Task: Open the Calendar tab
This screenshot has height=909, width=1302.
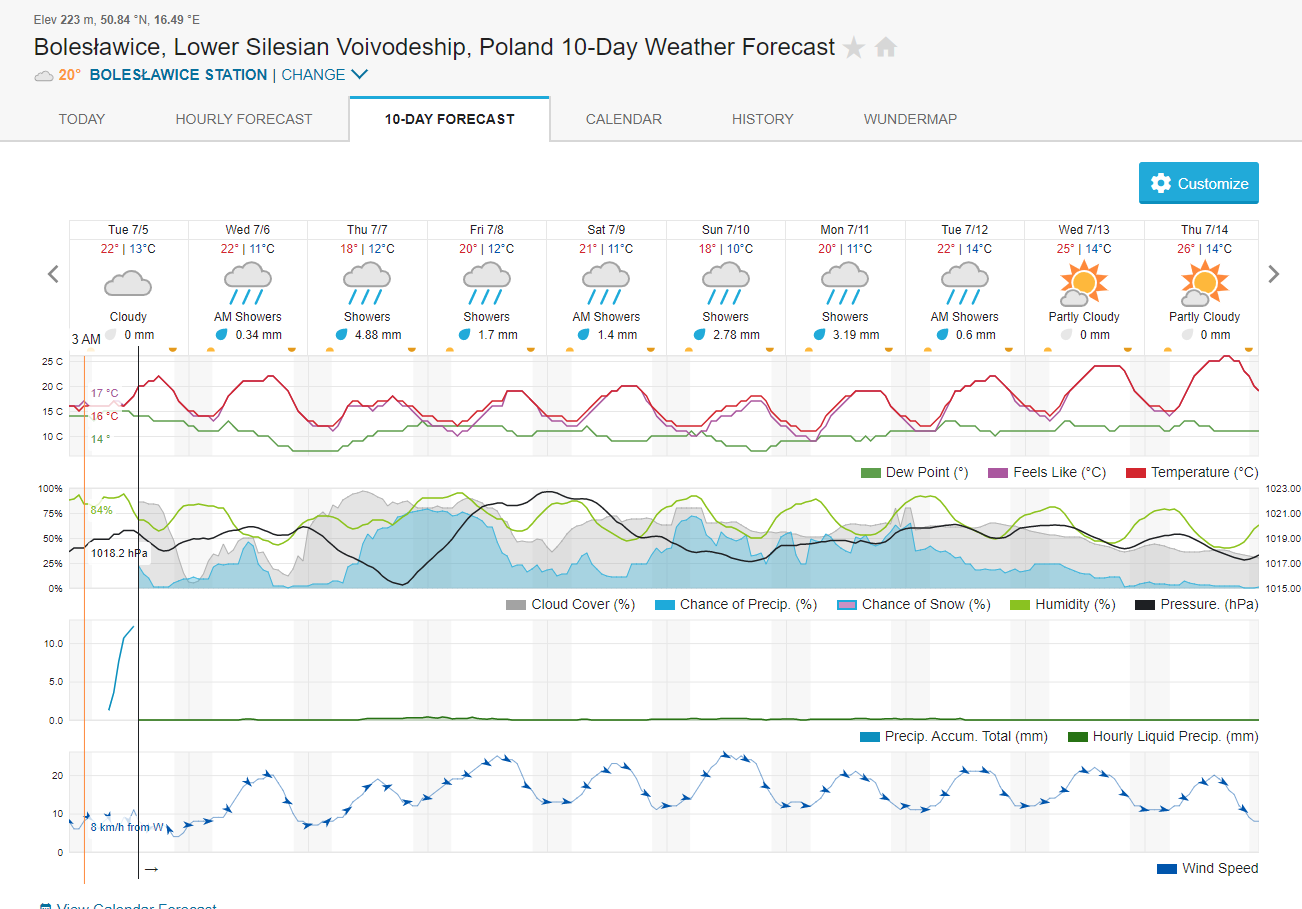Action: pyautogui.click(x=624, y=119)
